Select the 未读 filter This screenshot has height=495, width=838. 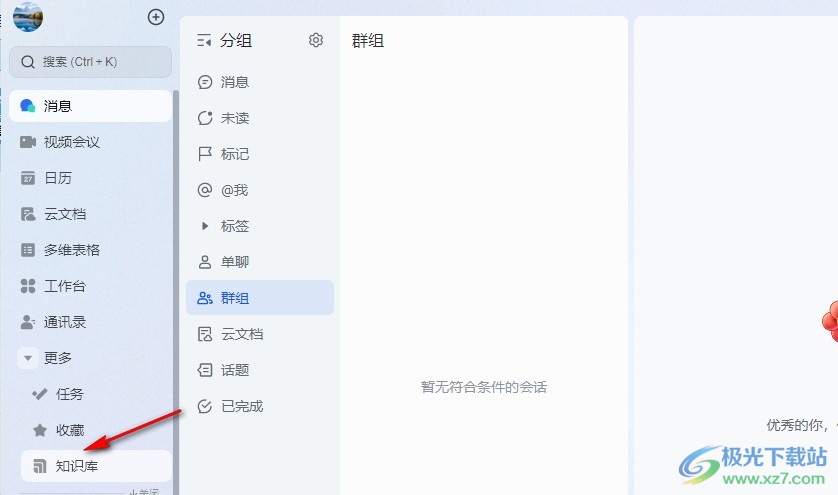click(x=260, y=118)
